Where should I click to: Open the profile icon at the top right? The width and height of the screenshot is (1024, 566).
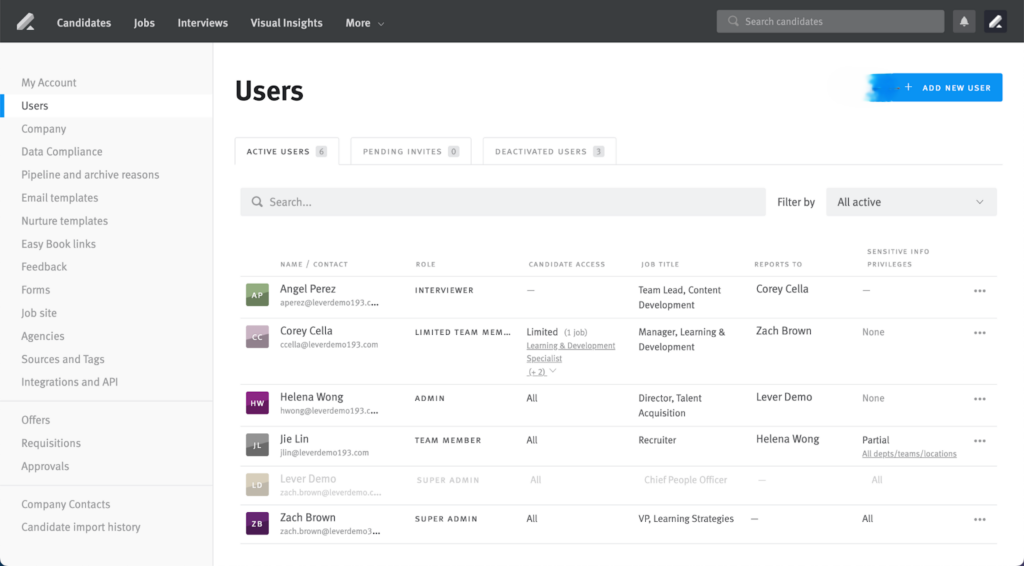coord(995,22)
